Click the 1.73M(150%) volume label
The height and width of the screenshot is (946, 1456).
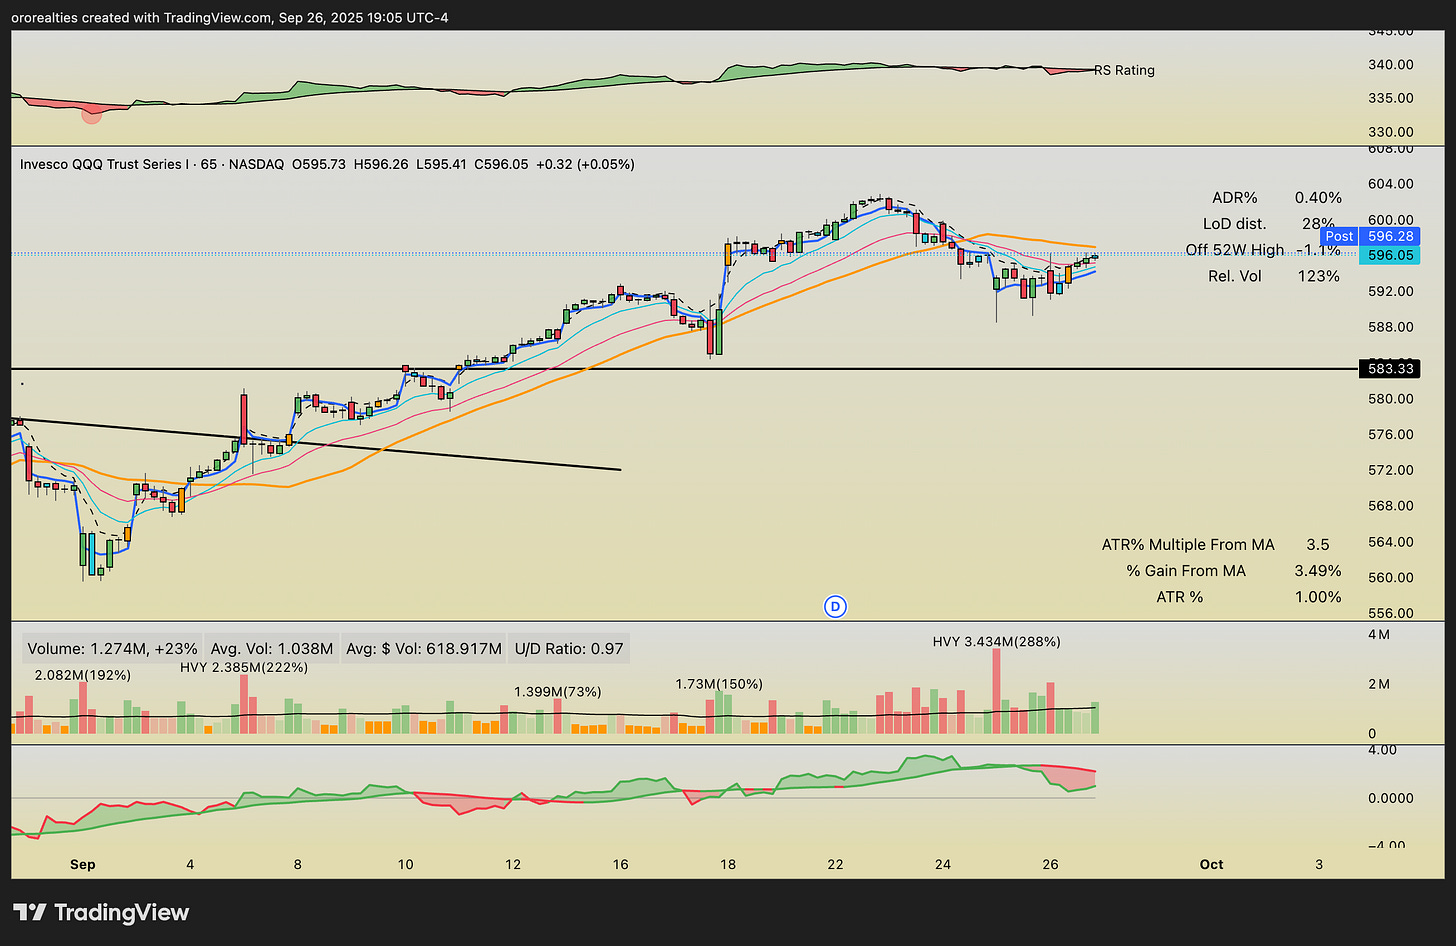click(719, 684)
